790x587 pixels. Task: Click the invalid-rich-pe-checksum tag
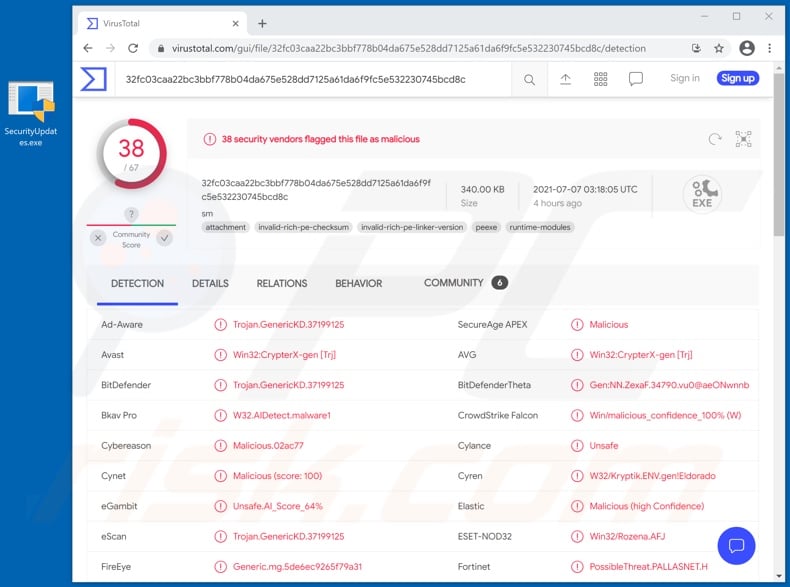click(303, 227)
